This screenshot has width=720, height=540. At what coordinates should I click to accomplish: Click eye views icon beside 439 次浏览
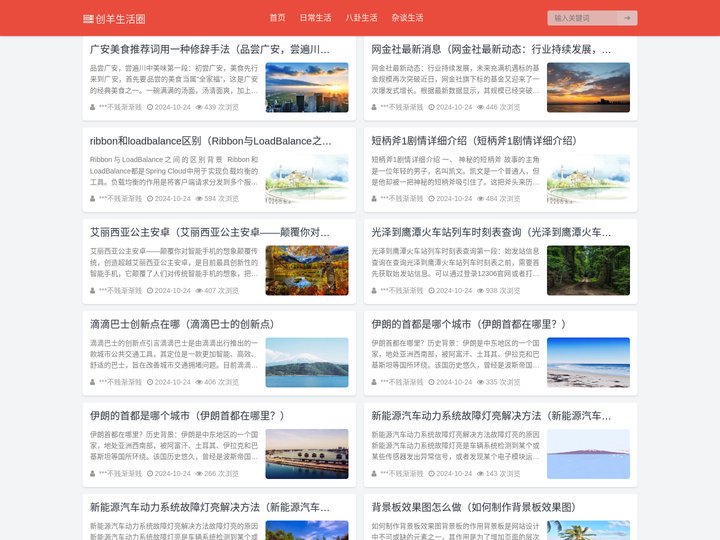(199, 107)
